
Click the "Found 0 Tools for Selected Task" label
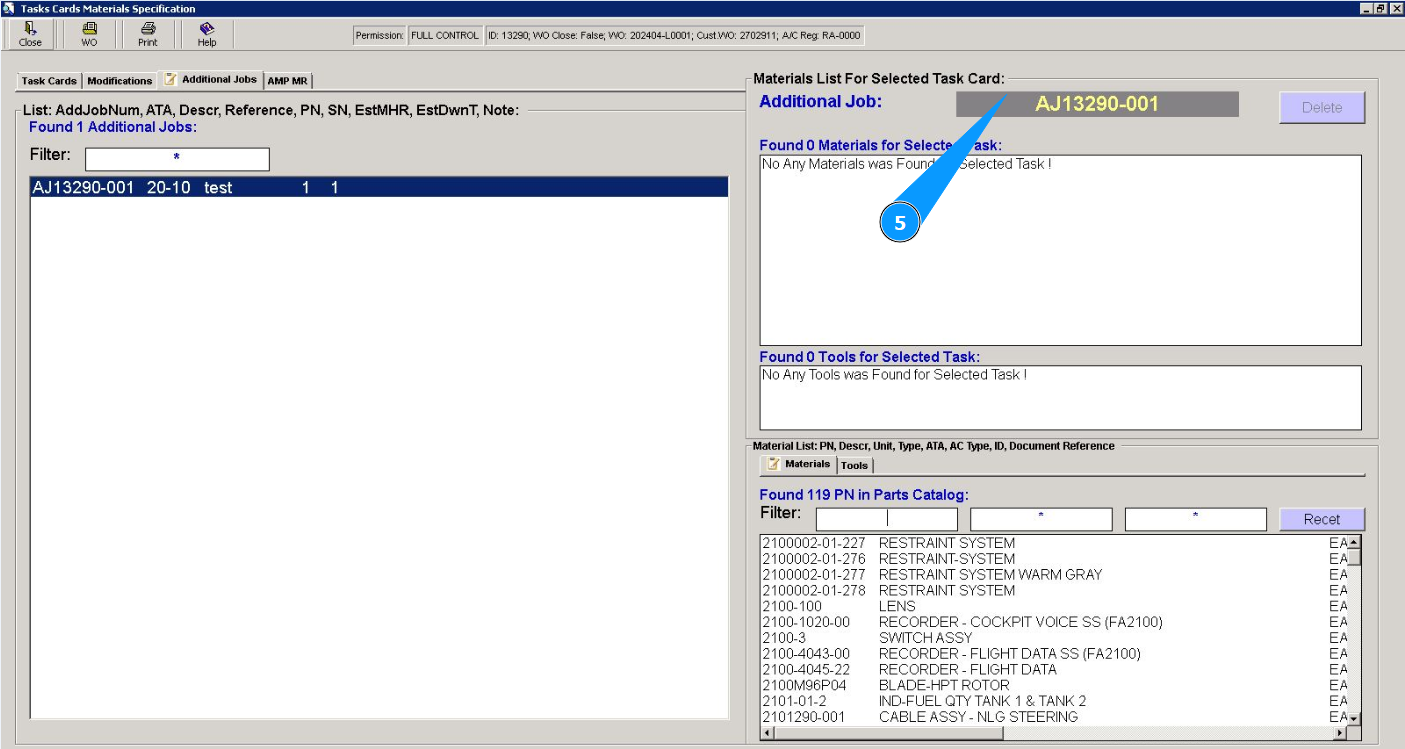870,357
